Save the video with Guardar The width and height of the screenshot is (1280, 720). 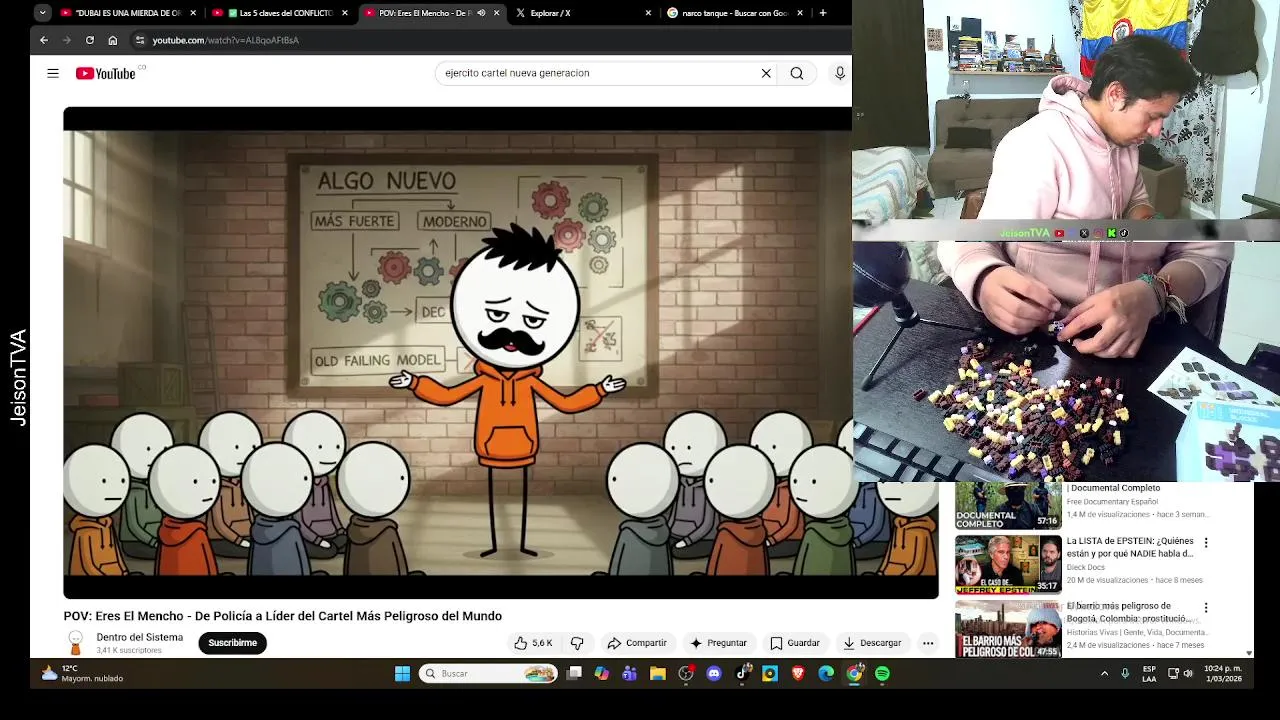(795, 643)
